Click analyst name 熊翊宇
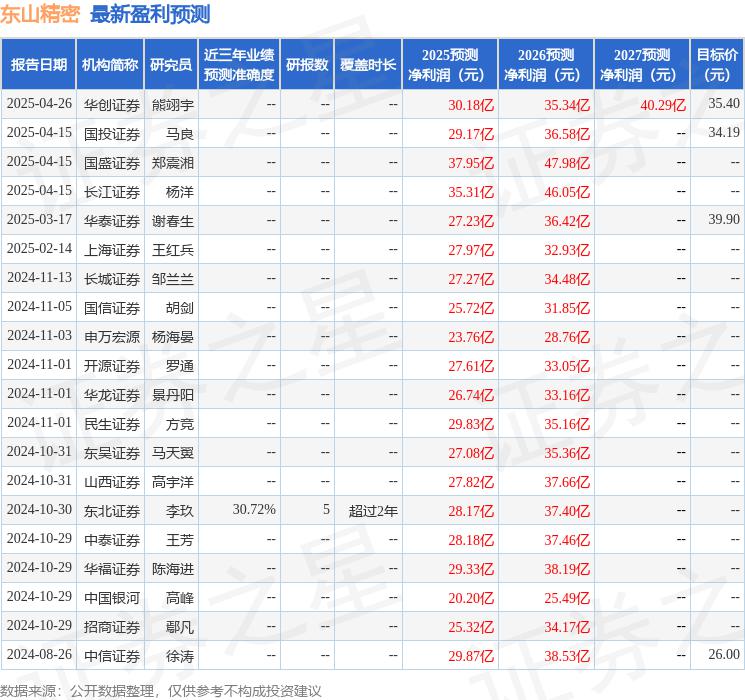Image resolution: width=745 pixels, height=700 pixels. point(173,105)
